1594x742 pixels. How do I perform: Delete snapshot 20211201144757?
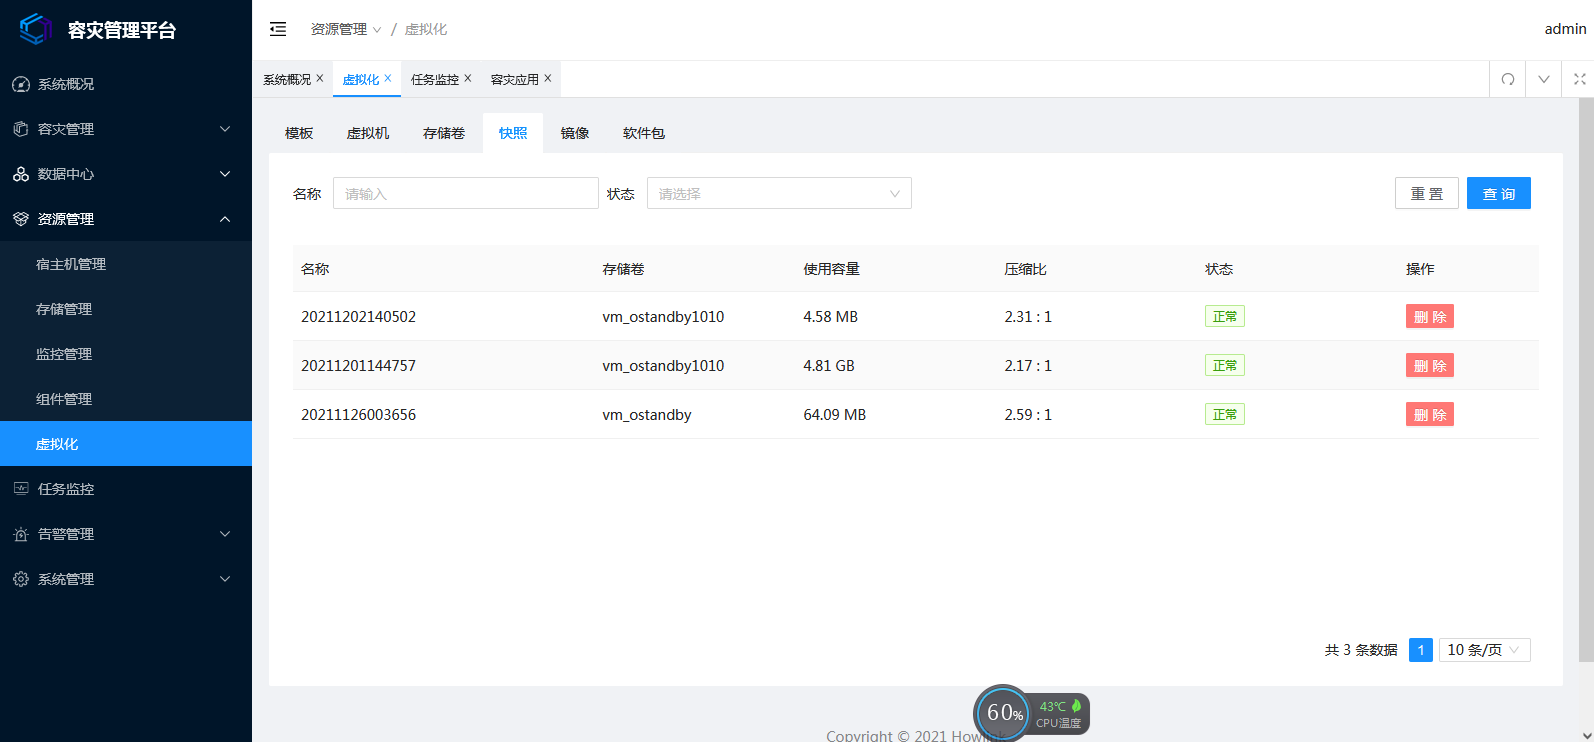pyautogui.click(x=1430, y=365)
